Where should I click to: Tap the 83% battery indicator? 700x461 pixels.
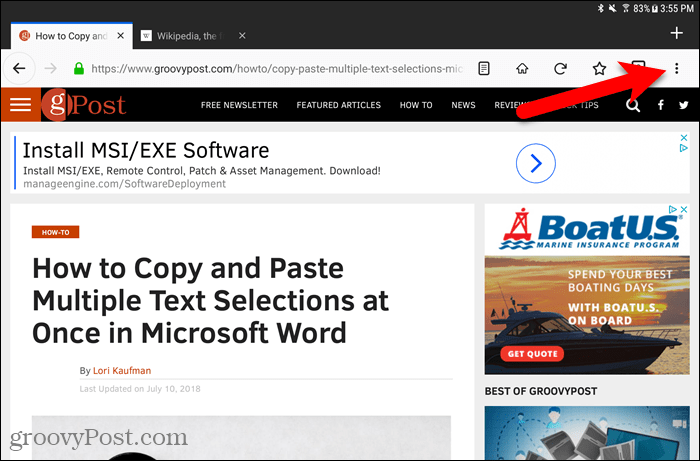(646, 8)
